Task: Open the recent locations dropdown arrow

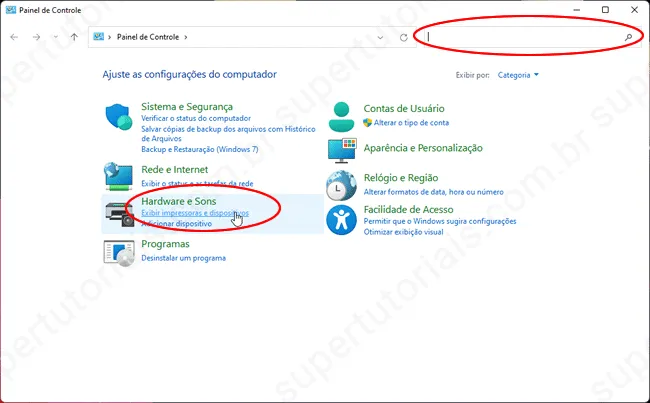Action: [56, 37]
